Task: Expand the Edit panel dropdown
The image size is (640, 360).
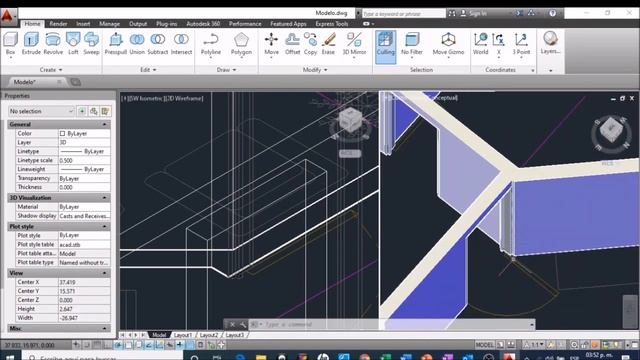Action: pos(148,70)
